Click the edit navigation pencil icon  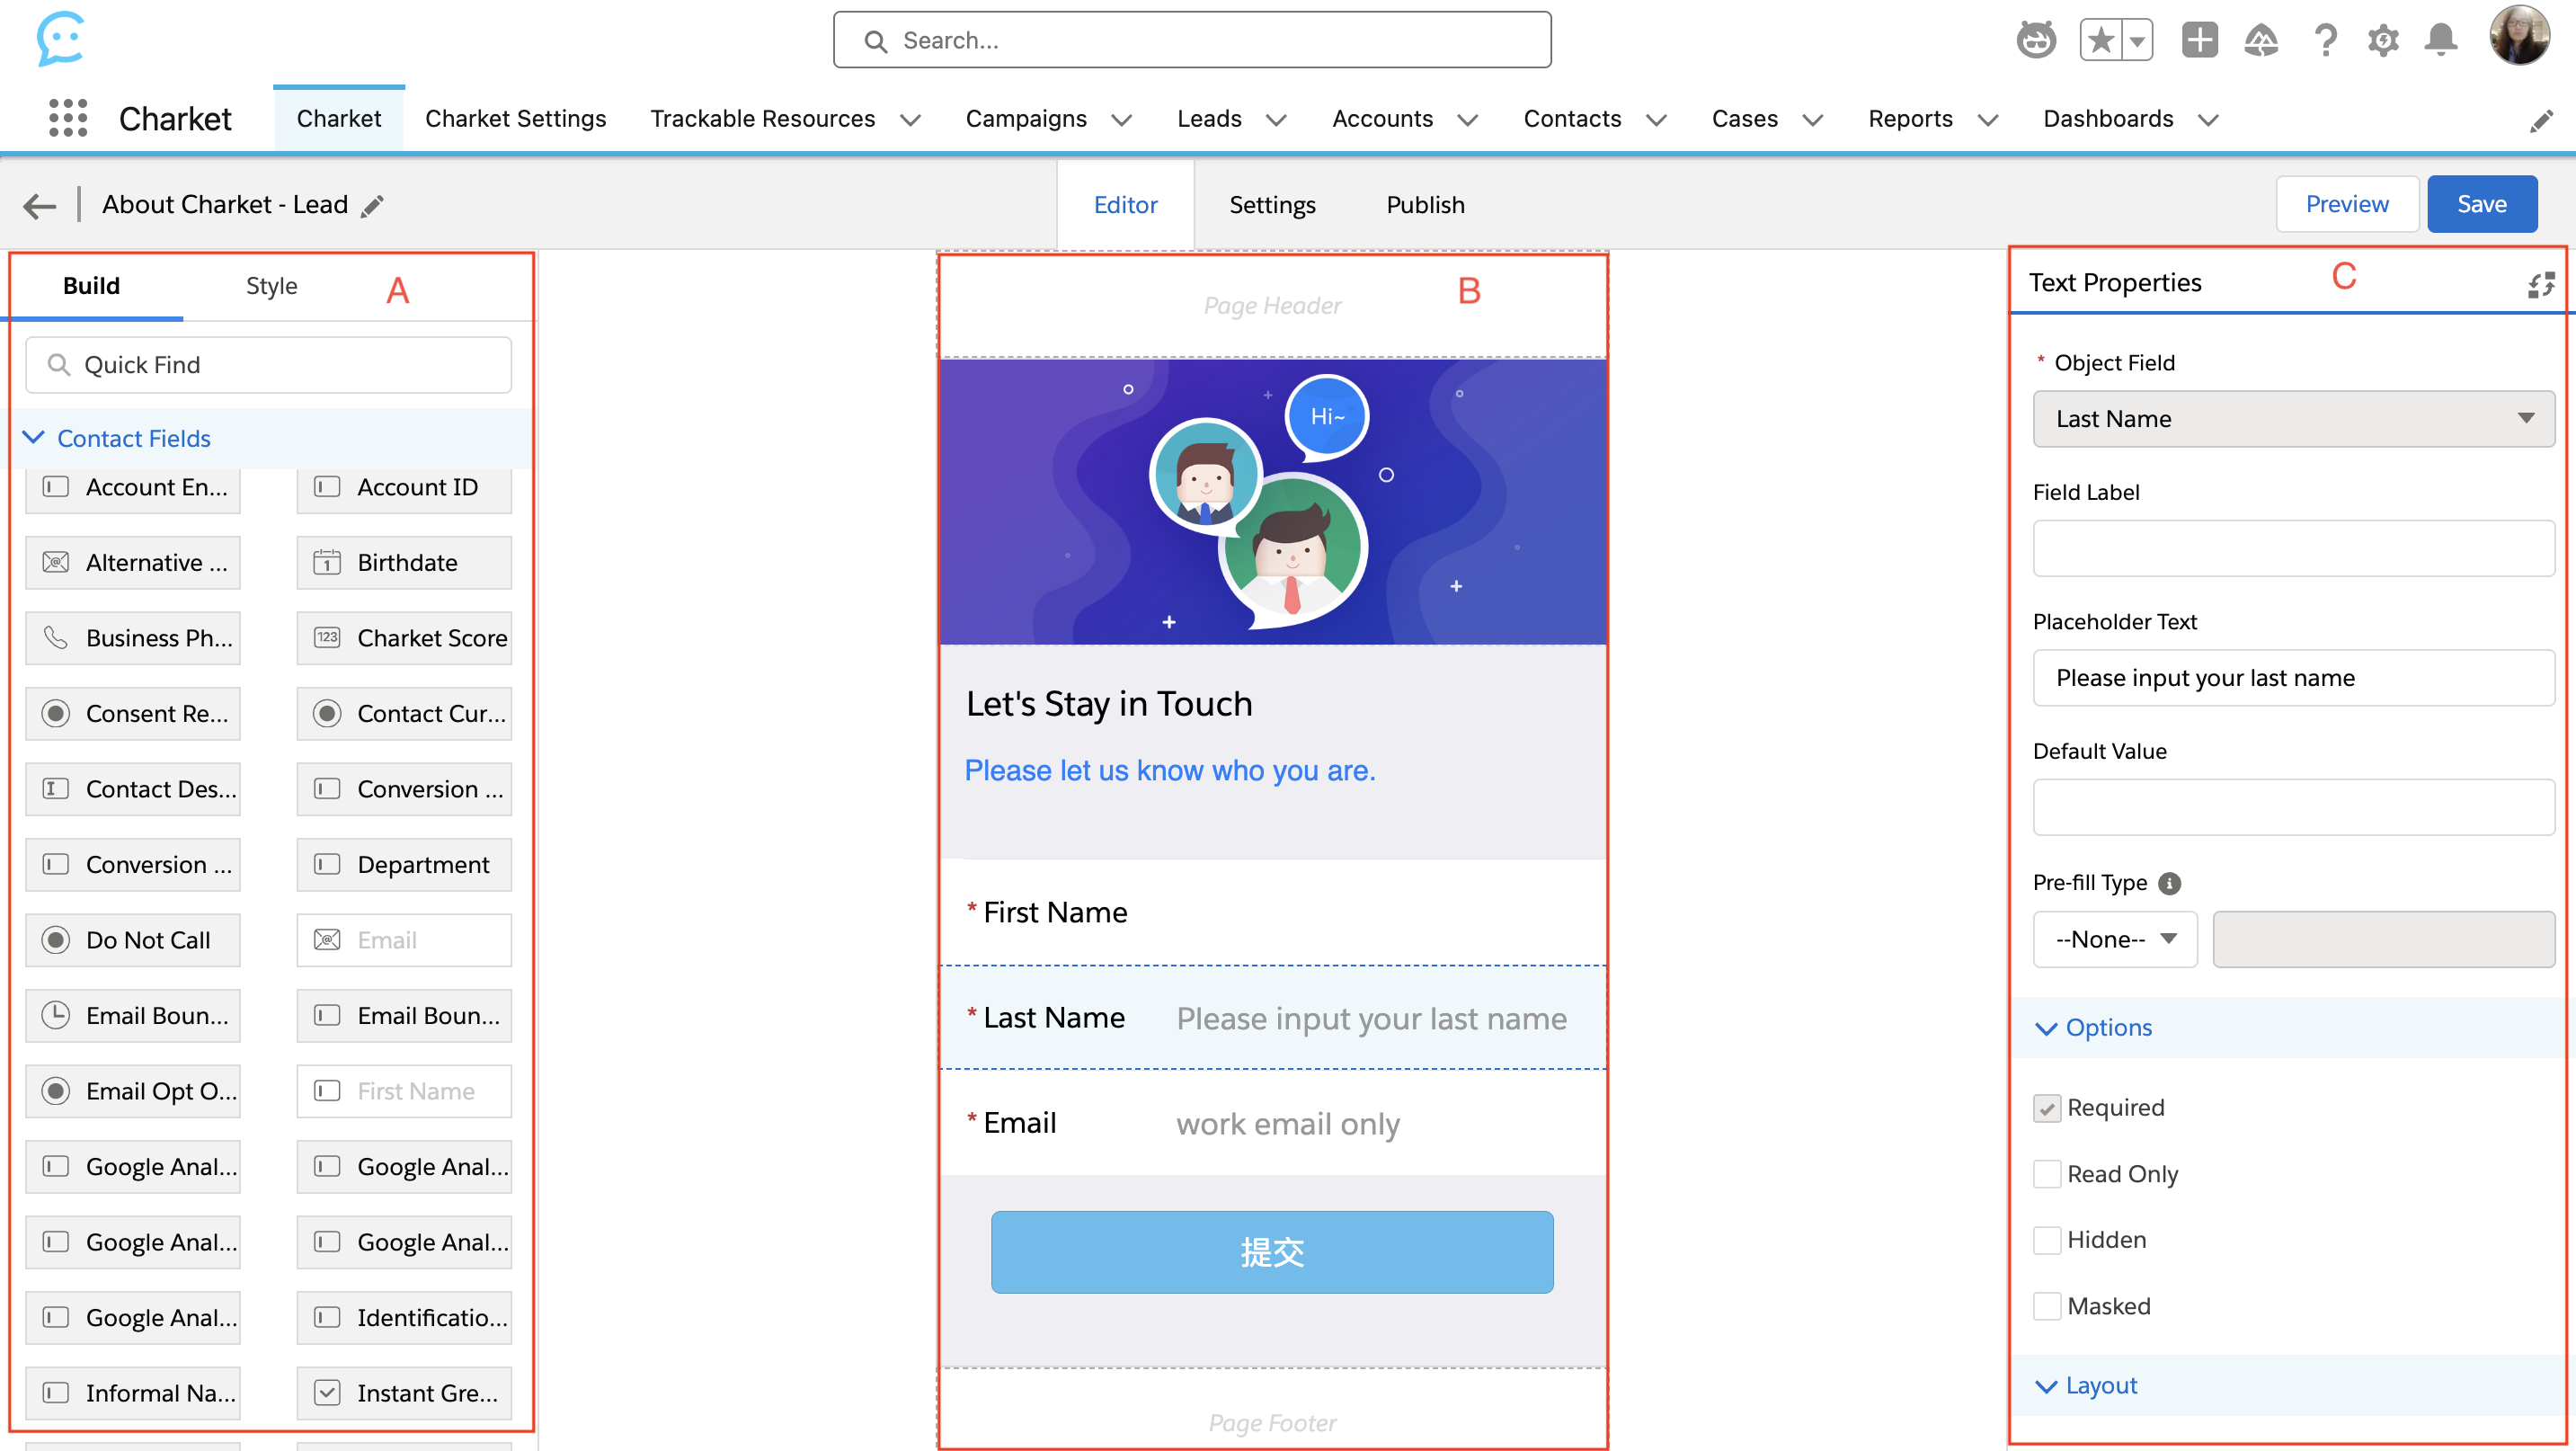(x=2541, y=121)
